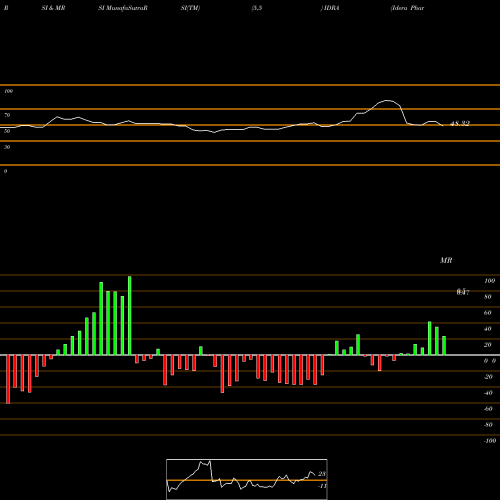Click the tallest green MR histogram bar

pos(130,315)
